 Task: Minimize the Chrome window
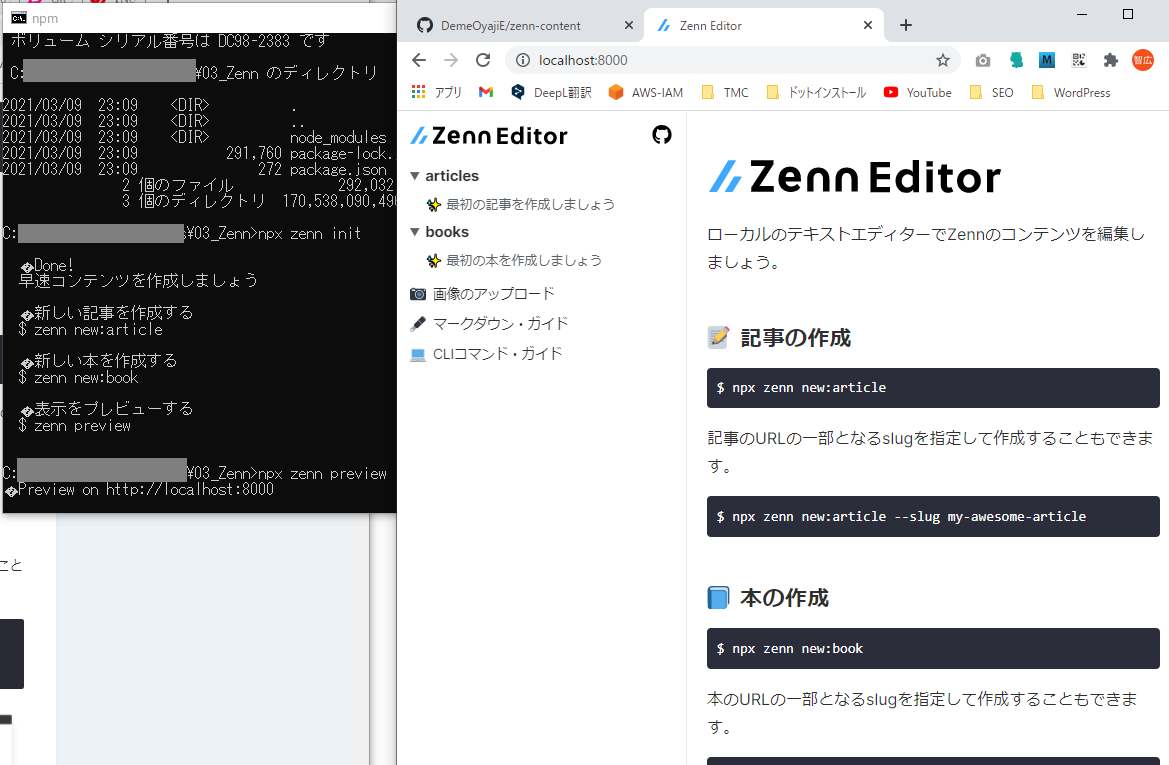click(1082, 14)
